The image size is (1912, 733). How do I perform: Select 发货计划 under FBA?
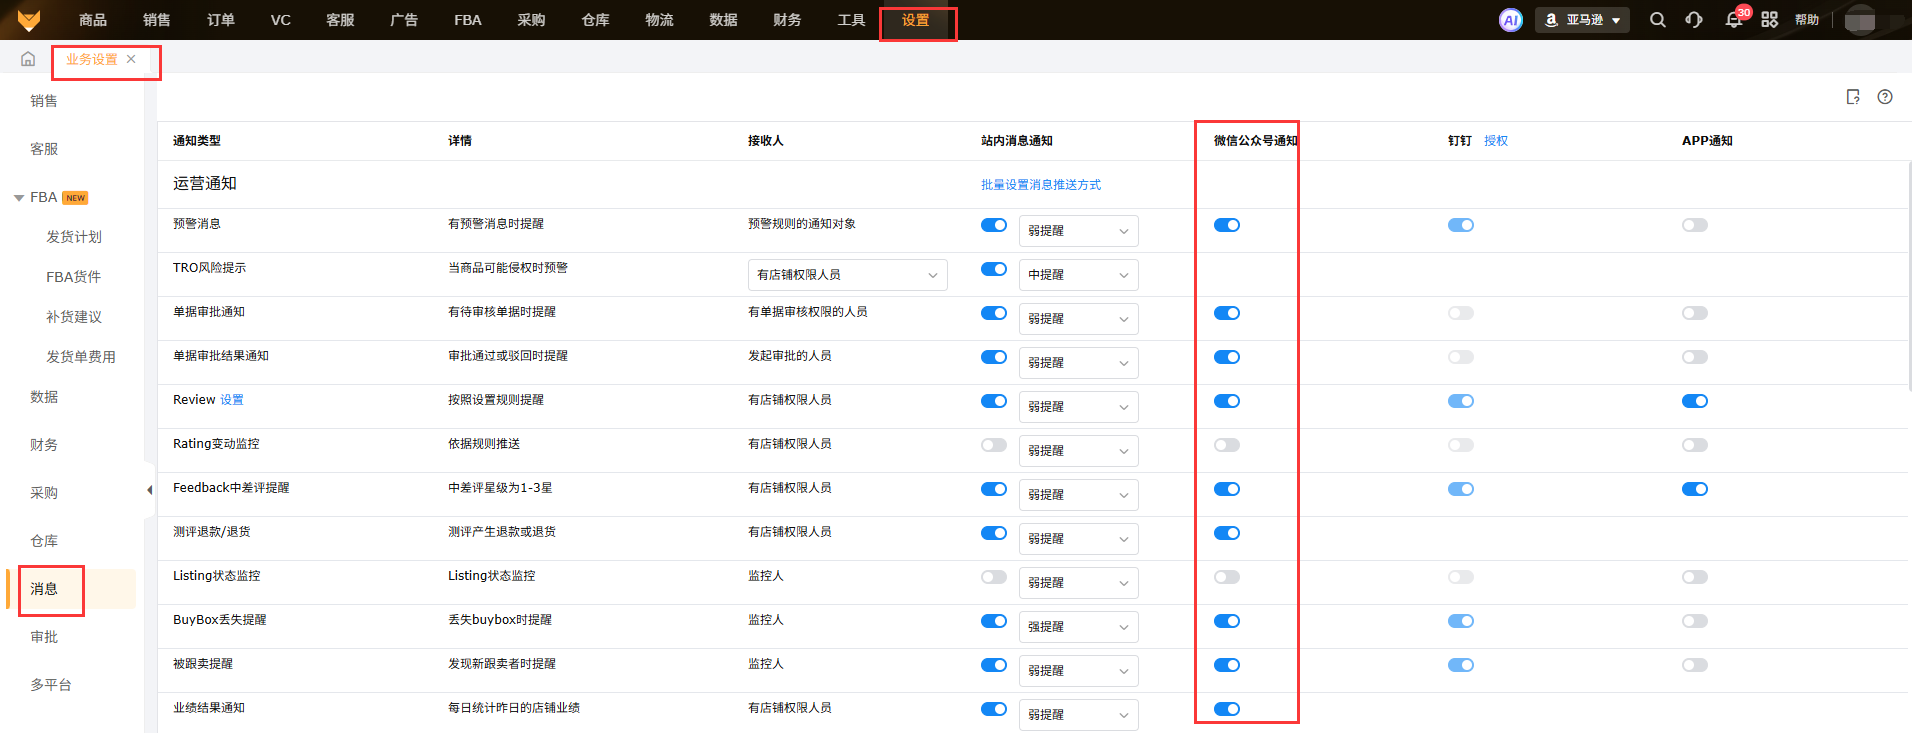(74, 237)
